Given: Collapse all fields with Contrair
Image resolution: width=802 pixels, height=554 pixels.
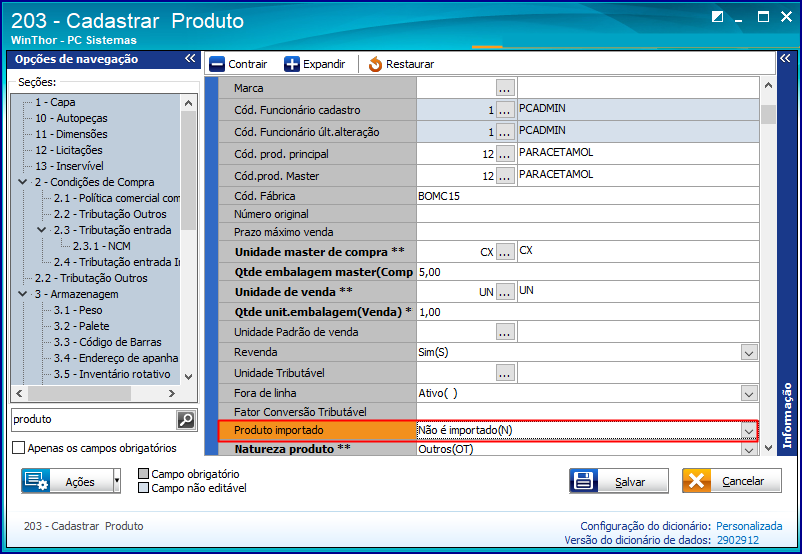Looking at the screenshot, I should pyautogui.click(x=238, y=64).
